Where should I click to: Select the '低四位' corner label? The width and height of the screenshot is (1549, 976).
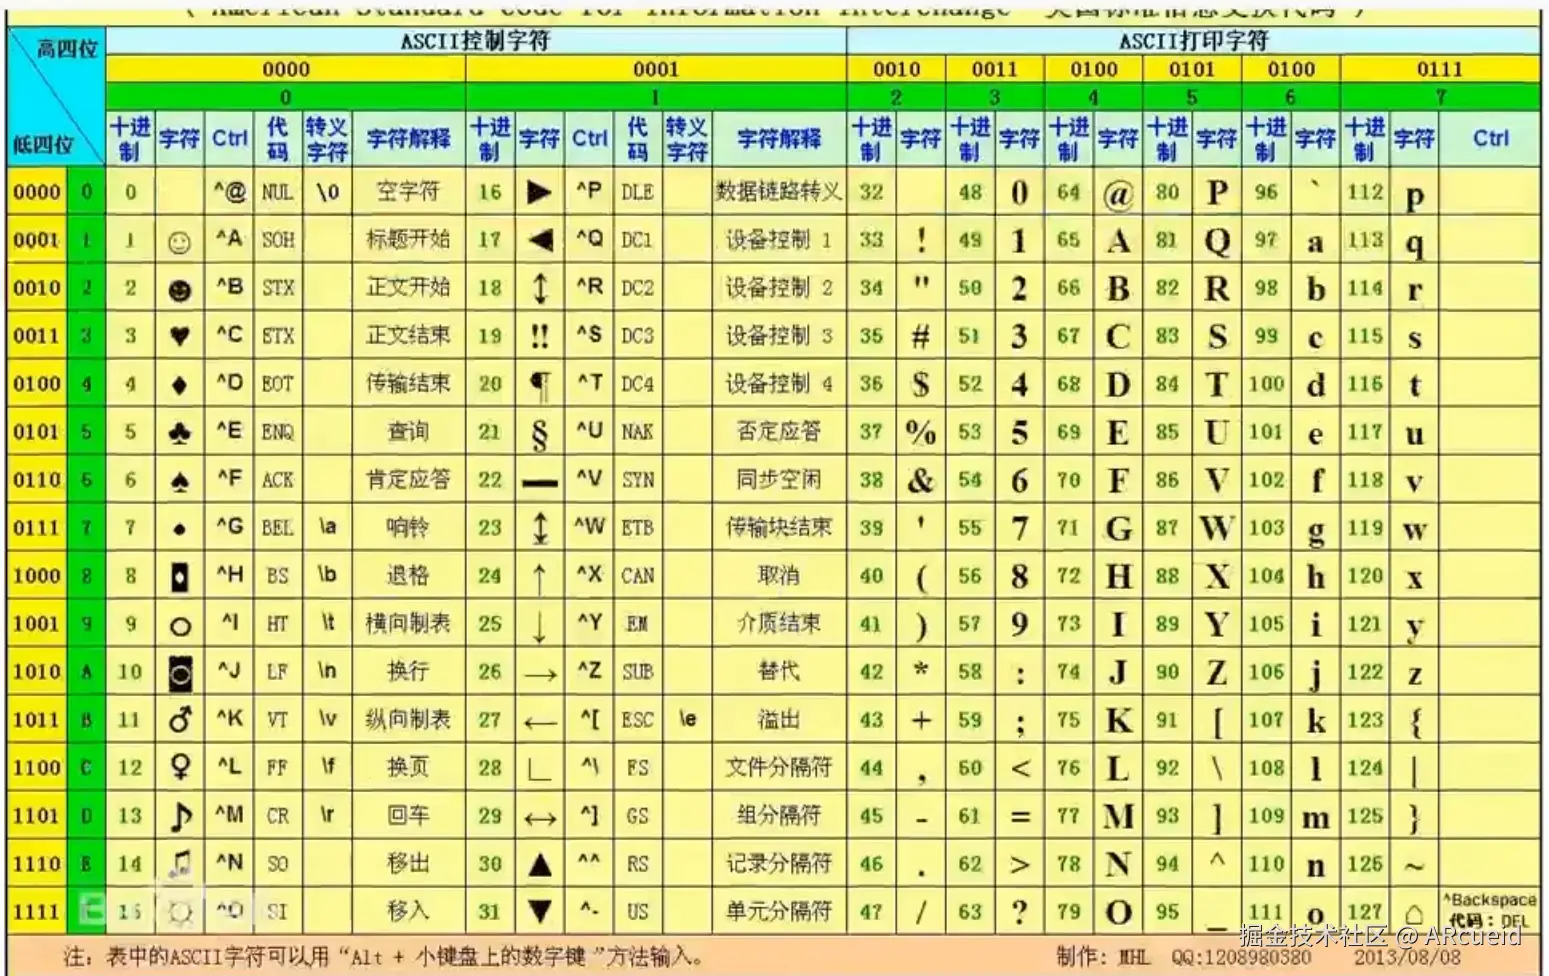42,144
